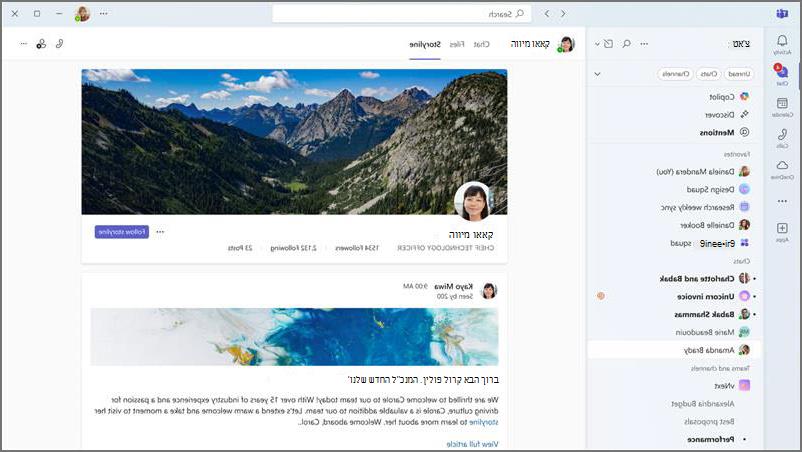Expand the filter chips chevron
This screenshot has width=802, height=452.
597,74
